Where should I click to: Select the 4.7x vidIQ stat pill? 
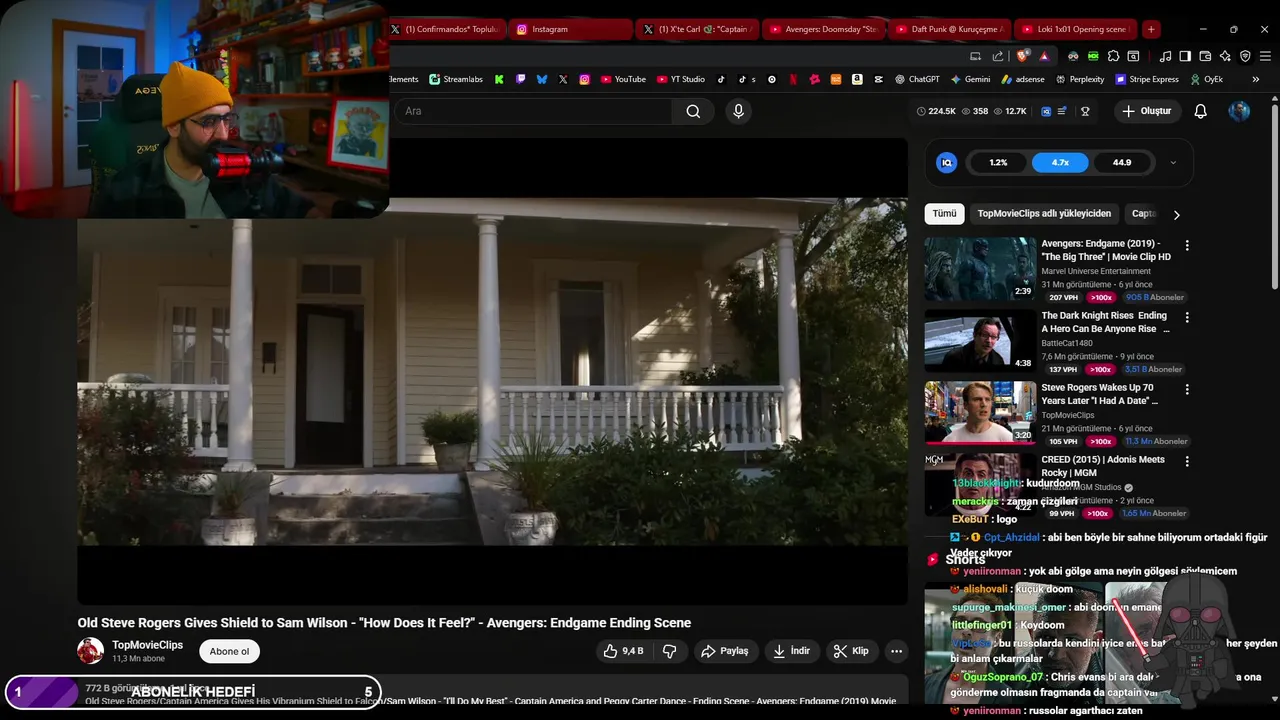pyautogui.click(x=1060, y=162)
